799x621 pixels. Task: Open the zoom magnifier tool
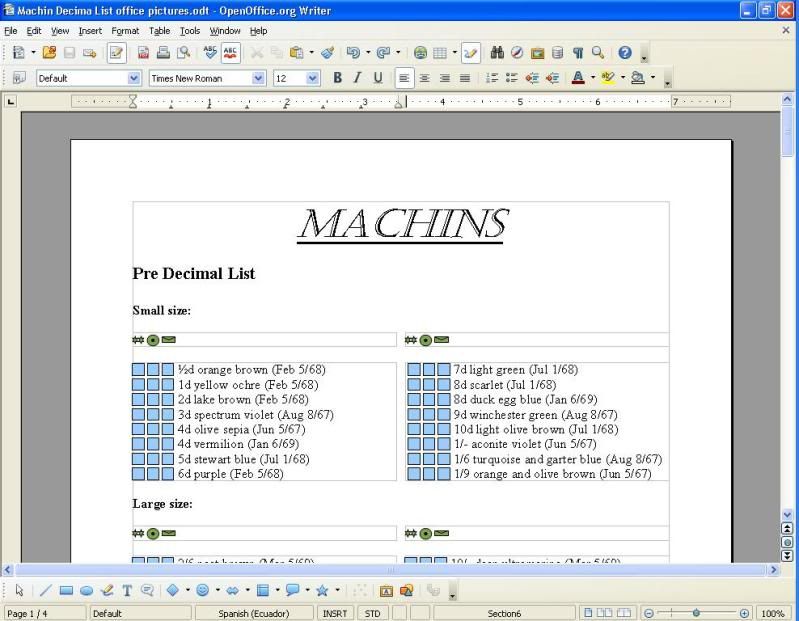(x=598, y=52)
